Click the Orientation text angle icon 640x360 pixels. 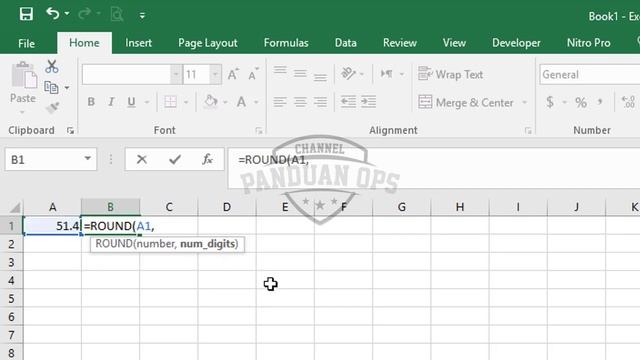[348, 73]
